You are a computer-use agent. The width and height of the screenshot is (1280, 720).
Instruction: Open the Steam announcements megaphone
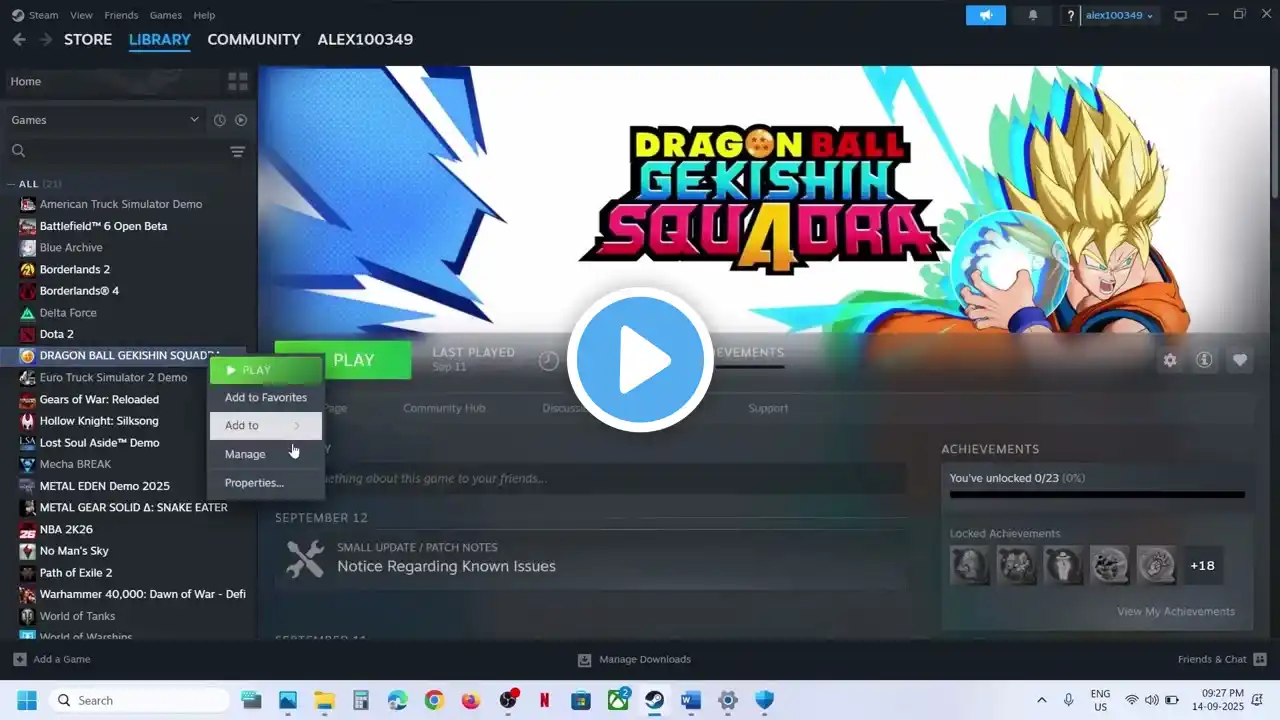(x=985, y=15)
